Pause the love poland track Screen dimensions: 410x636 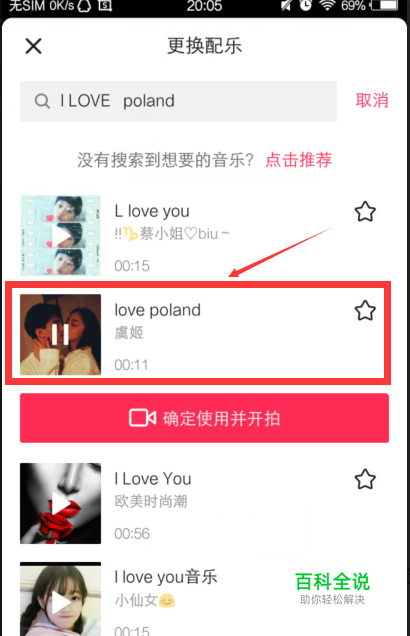pyautogui.click(x=60, y=334)
